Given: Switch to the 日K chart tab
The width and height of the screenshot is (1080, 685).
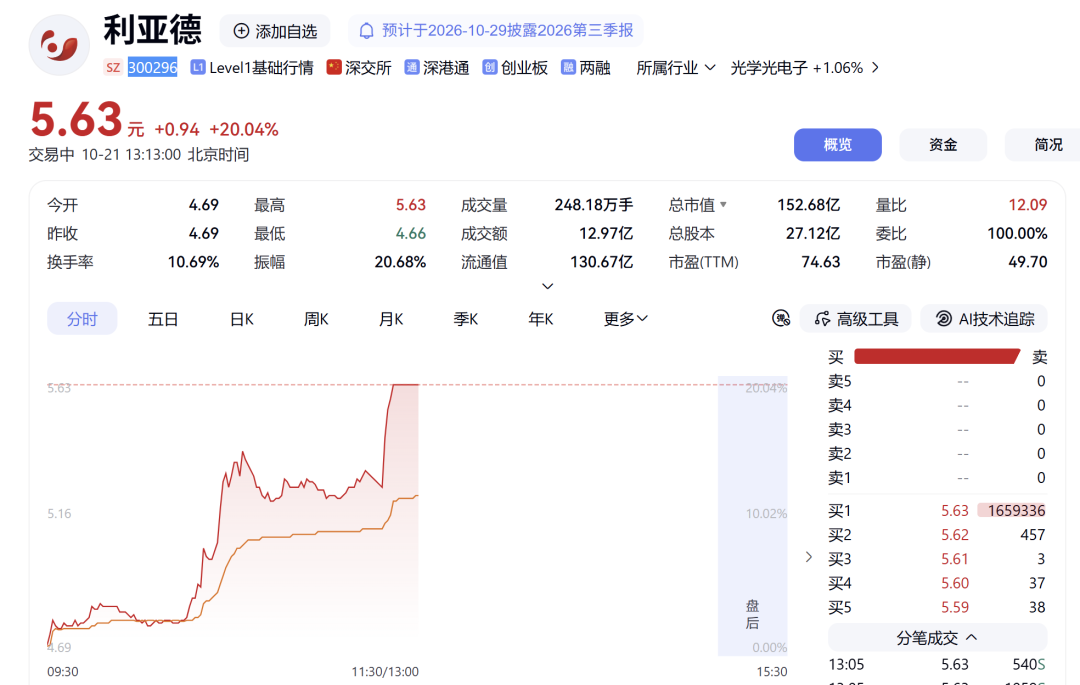Looking at the screenshot, I should [242, 319].
